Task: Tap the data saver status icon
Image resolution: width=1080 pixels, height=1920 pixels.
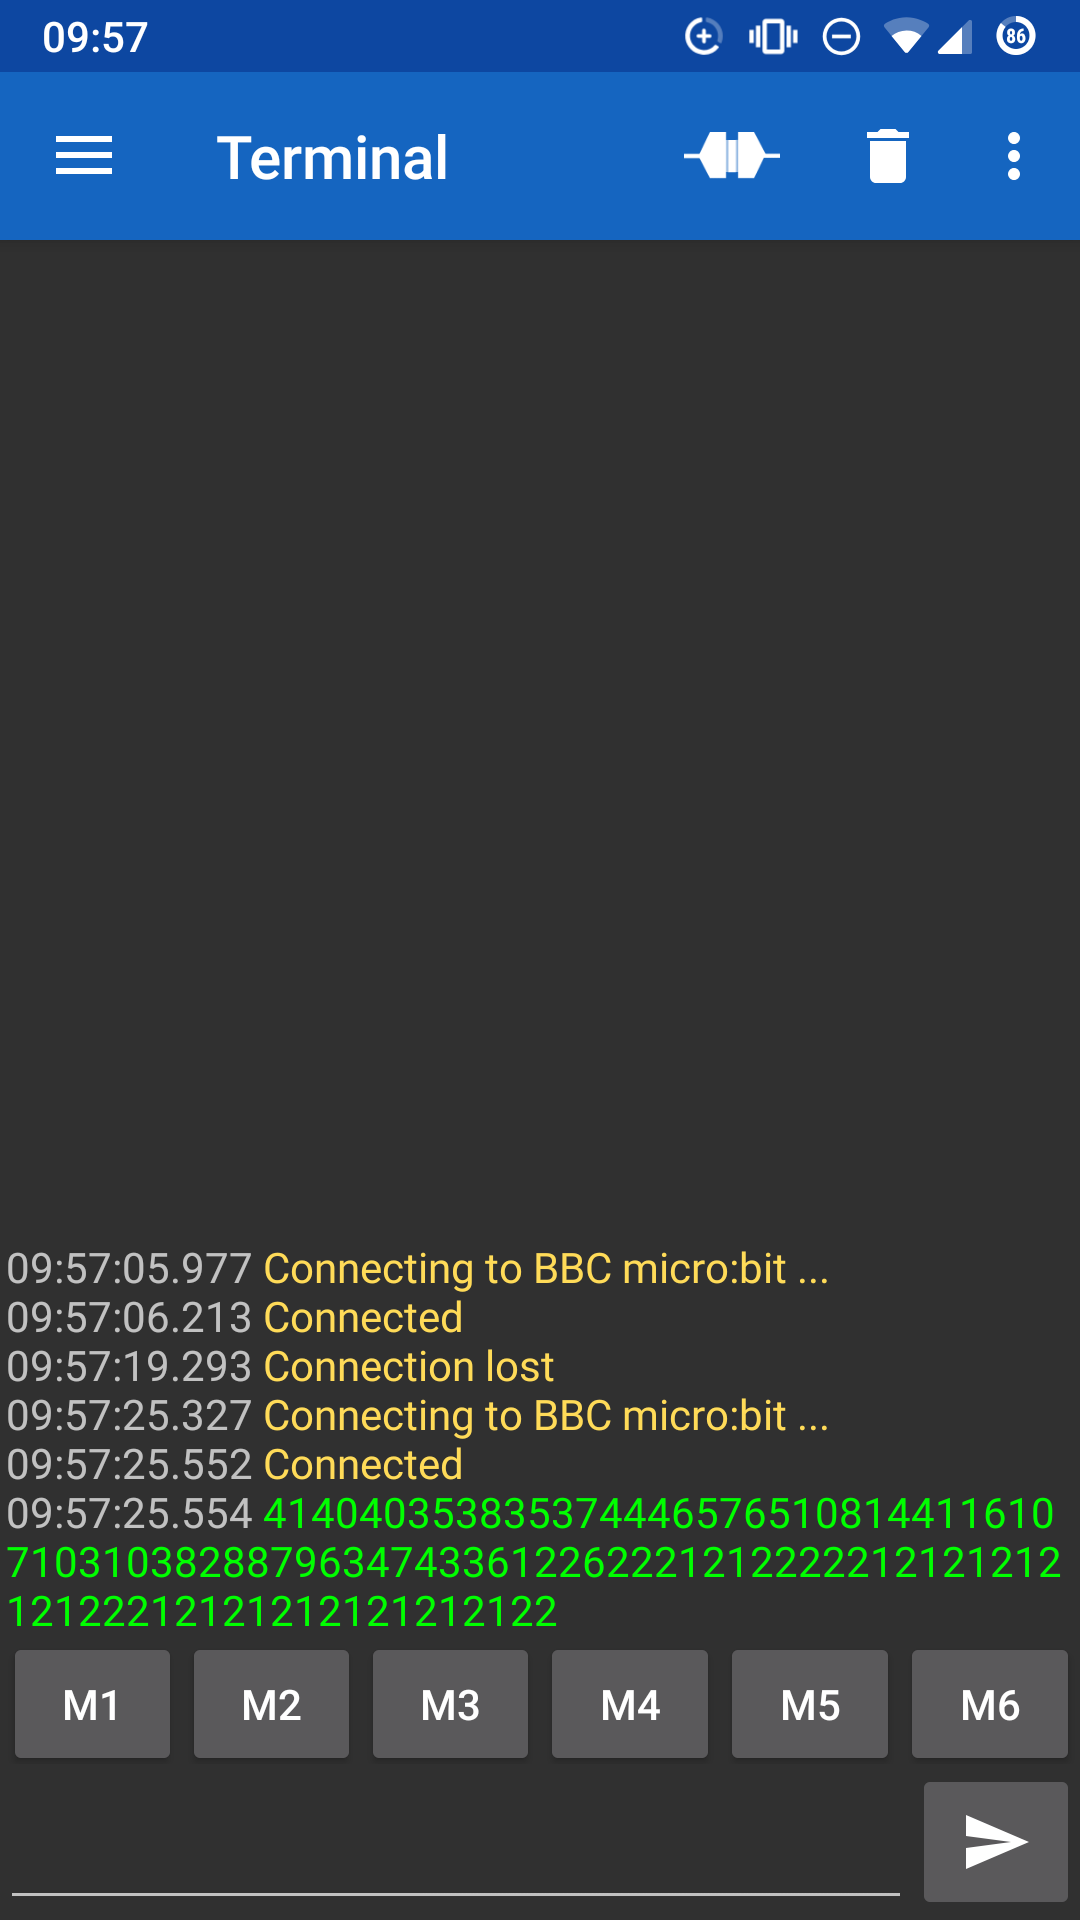Action: coord(703,37)
